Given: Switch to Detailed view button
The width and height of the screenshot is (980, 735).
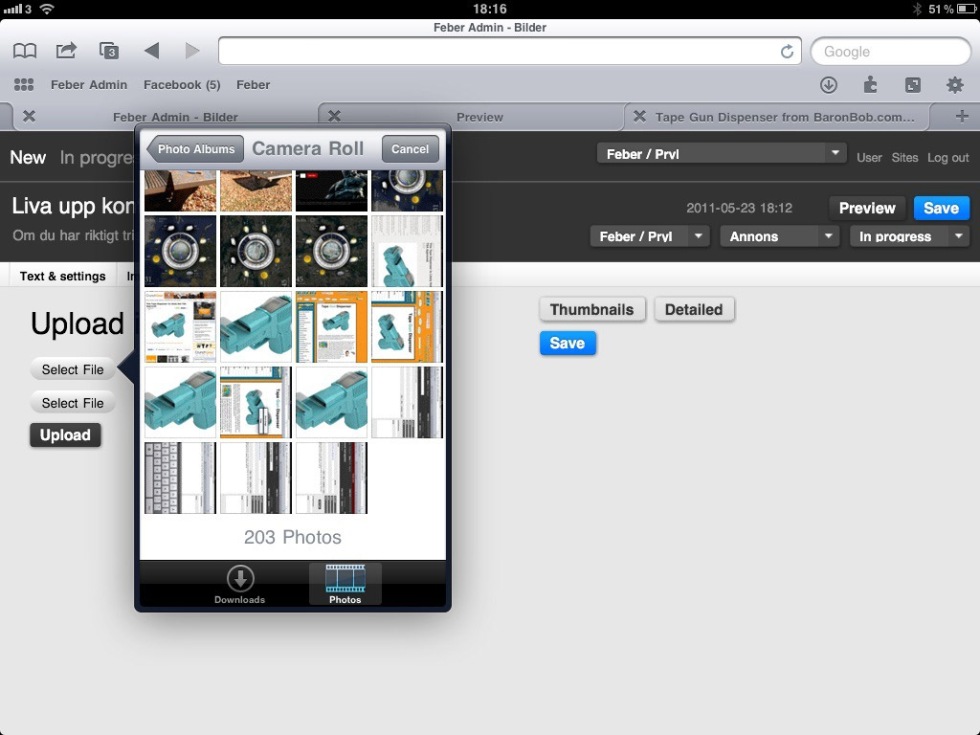Looking at the screenshot, I should click(694, 310).
